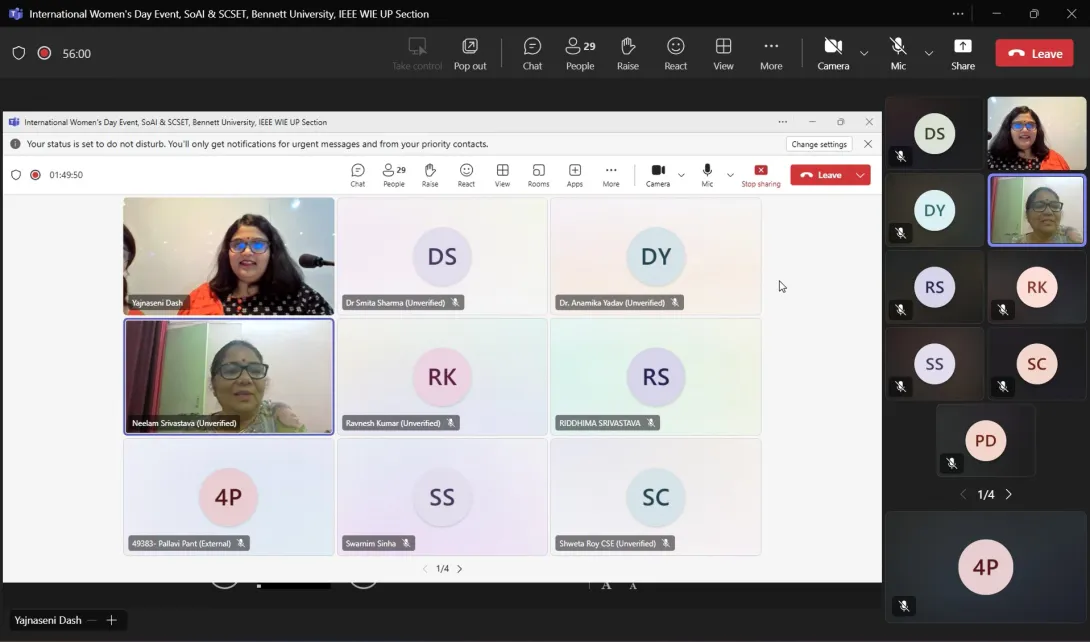Open Chat in the shared inner Teams window
This screenshot has width=1090, height=642.
357,175
